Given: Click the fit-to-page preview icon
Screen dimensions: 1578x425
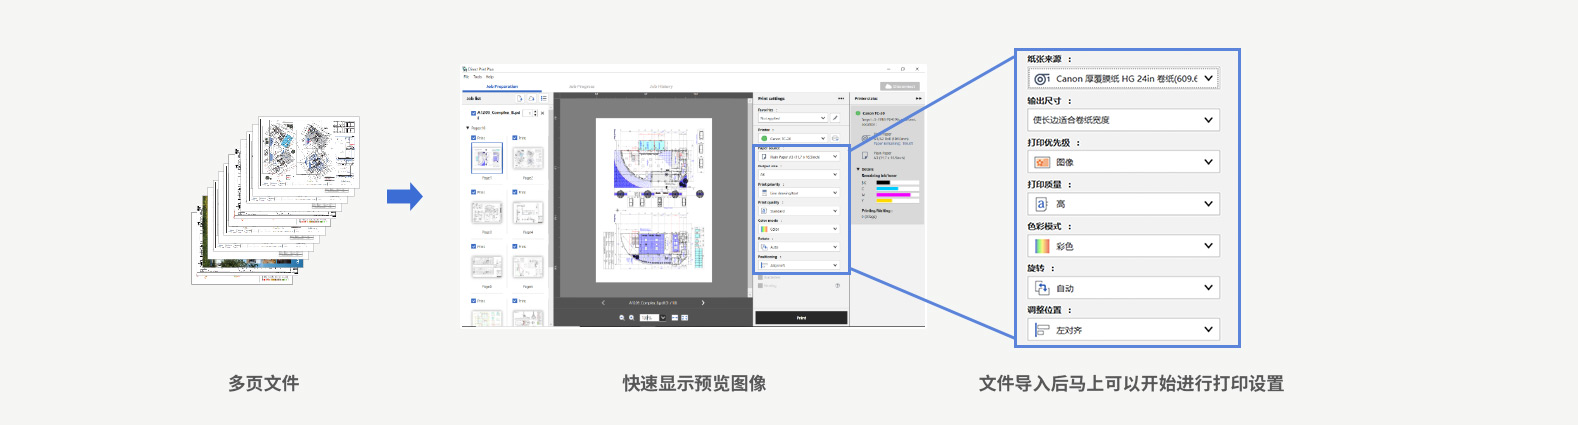Looking at the screenshot, I should click(684, 317).
